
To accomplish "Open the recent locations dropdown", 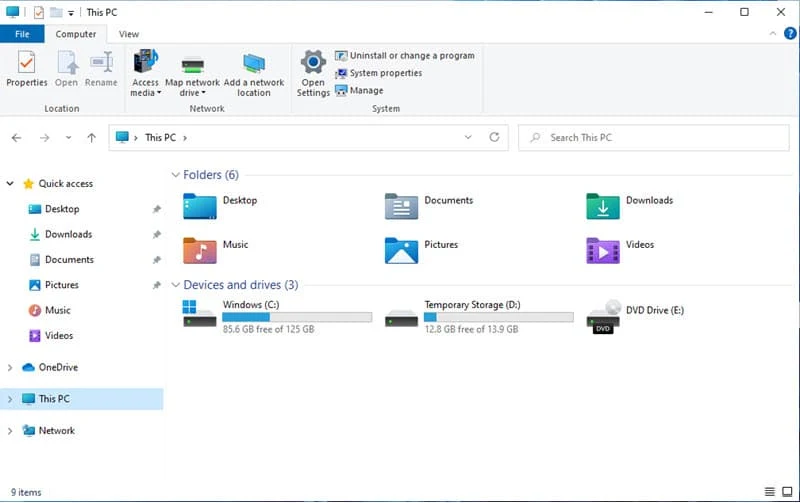I will (68, 138).
